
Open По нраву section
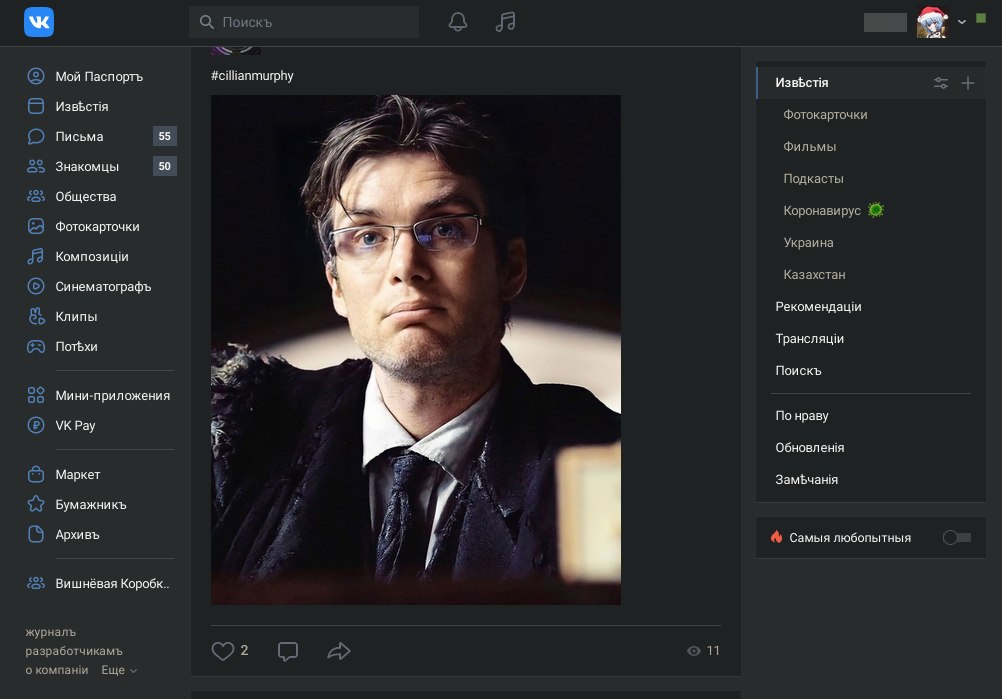[801, 416]
